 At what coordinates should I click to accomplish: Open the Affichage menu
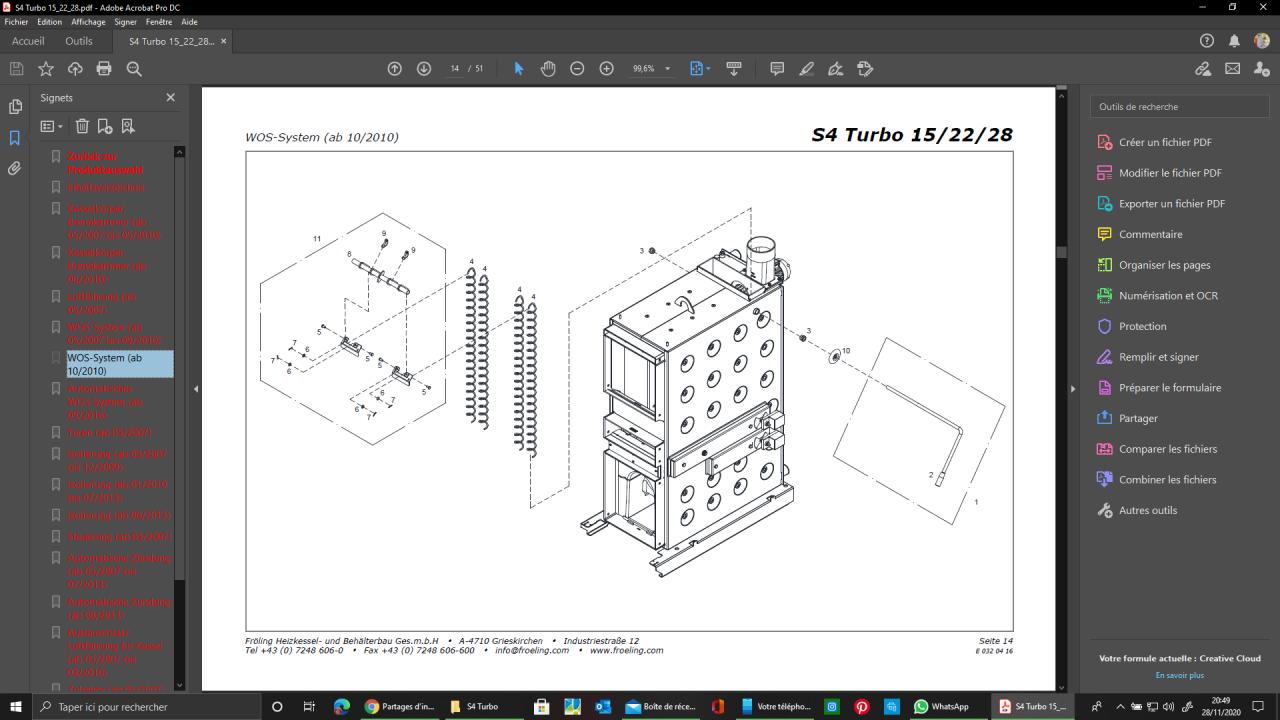tap(88, 22)
